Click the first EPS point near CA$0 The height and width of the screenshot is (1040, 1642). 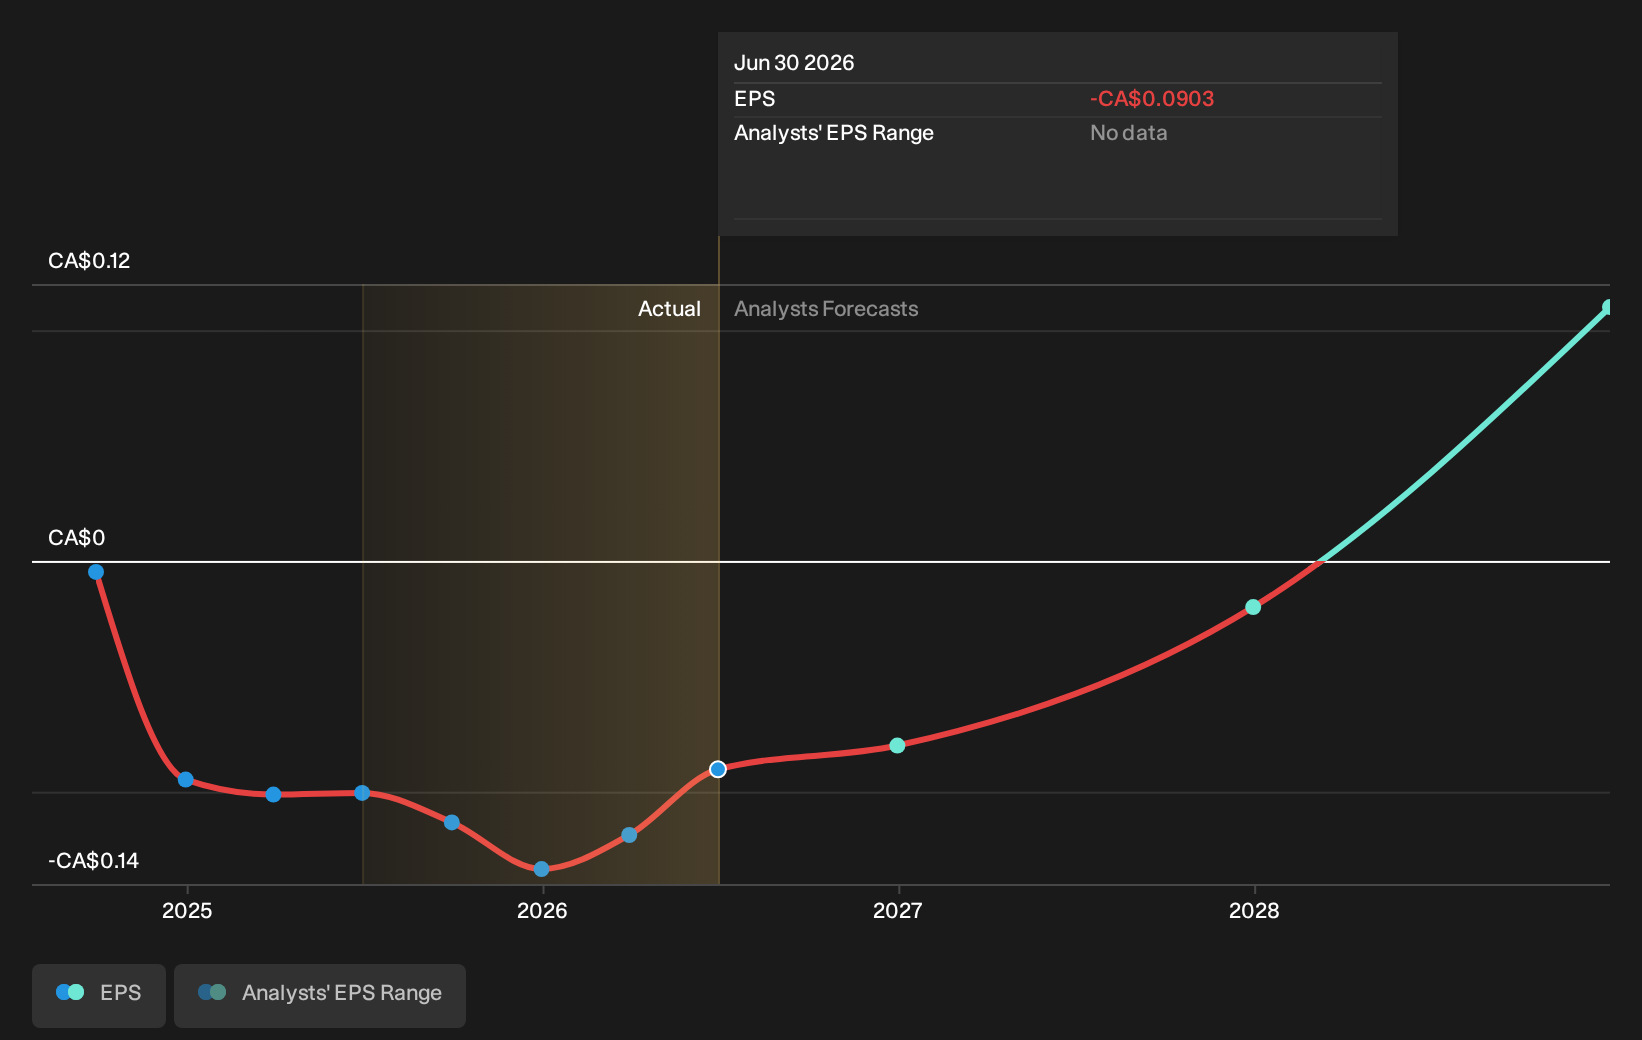[96, 572]
